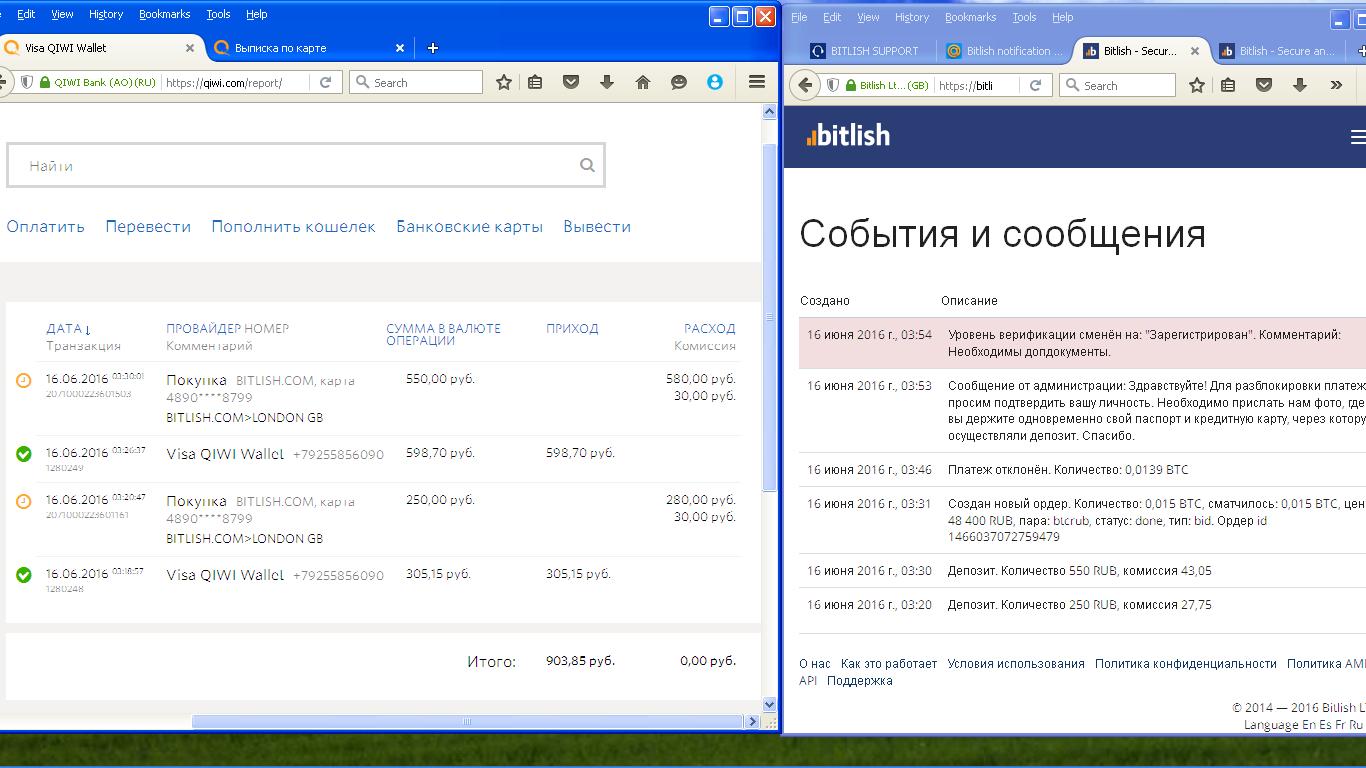Click the magnifier in the Найти search box
1366x768 pixels.
(587, 165)
